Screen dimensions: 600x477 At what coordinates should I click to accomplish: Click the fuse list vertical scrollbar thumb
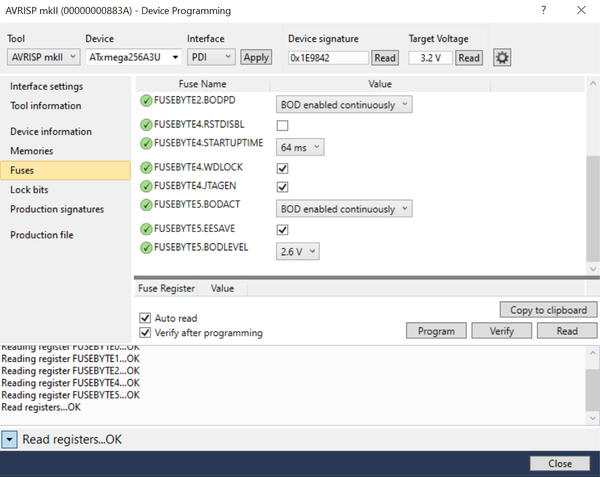pos(593,208)
